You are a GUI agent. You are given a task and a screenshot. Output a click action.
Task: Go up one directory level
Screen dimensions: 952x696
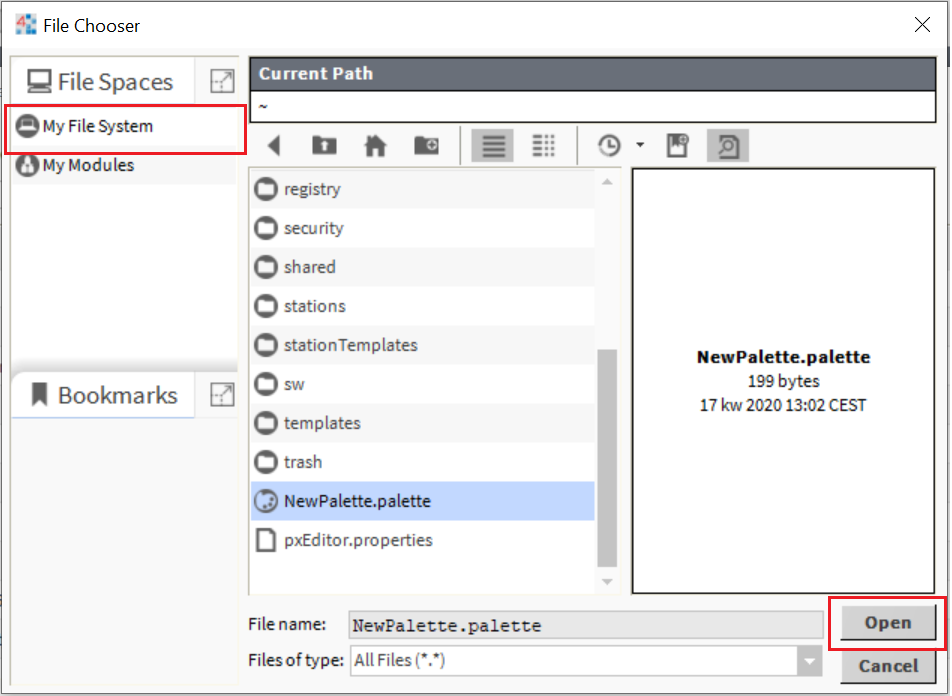(x=324, y=146)
